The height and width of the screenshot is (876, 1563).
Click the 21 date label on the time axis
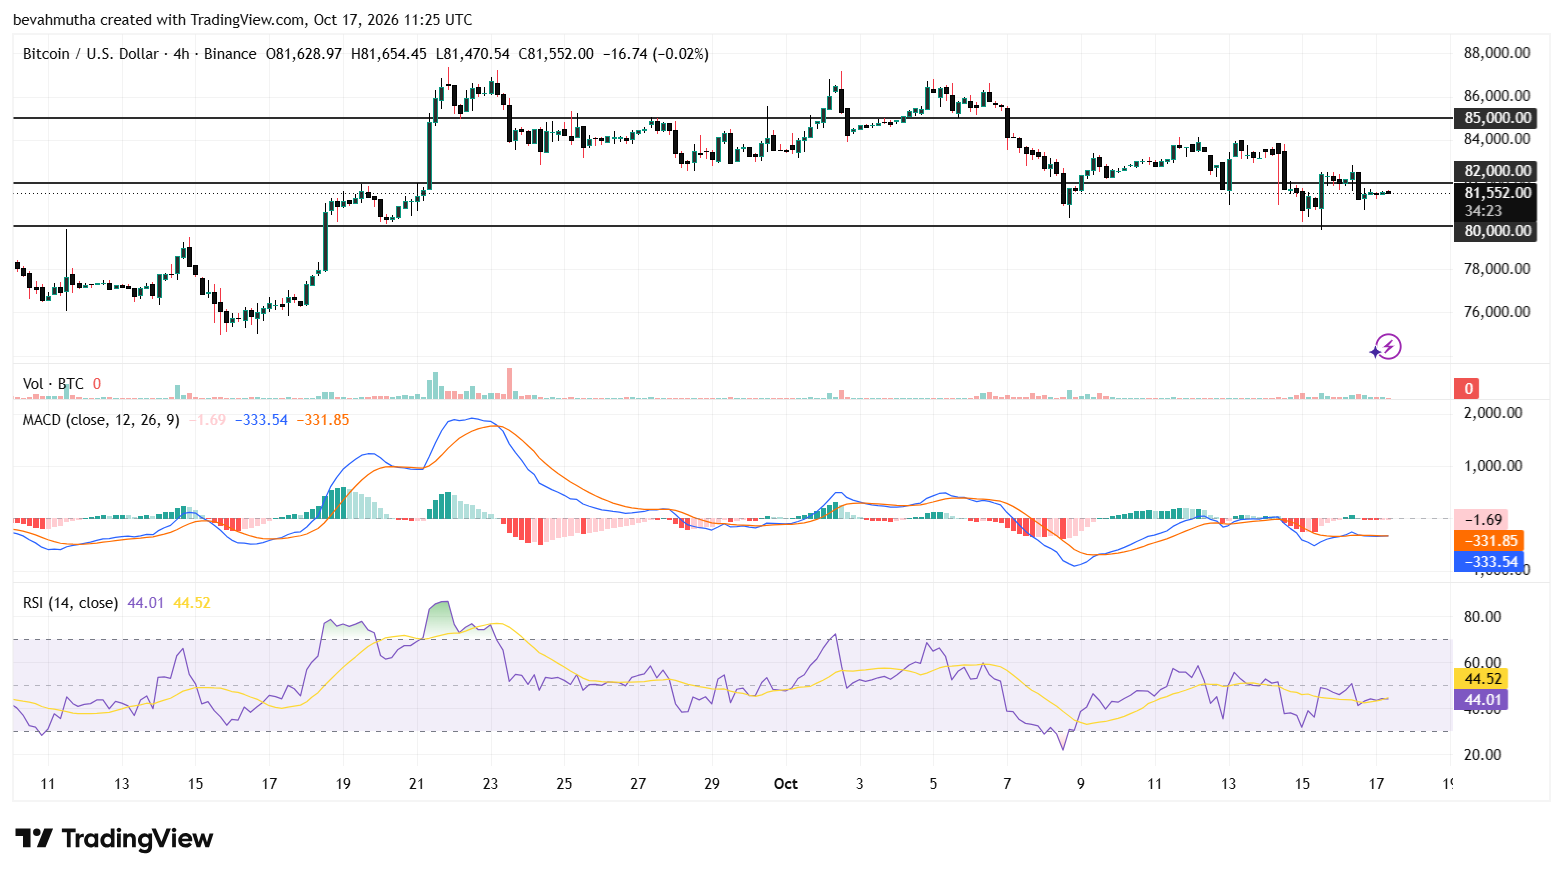click(417, 784)
